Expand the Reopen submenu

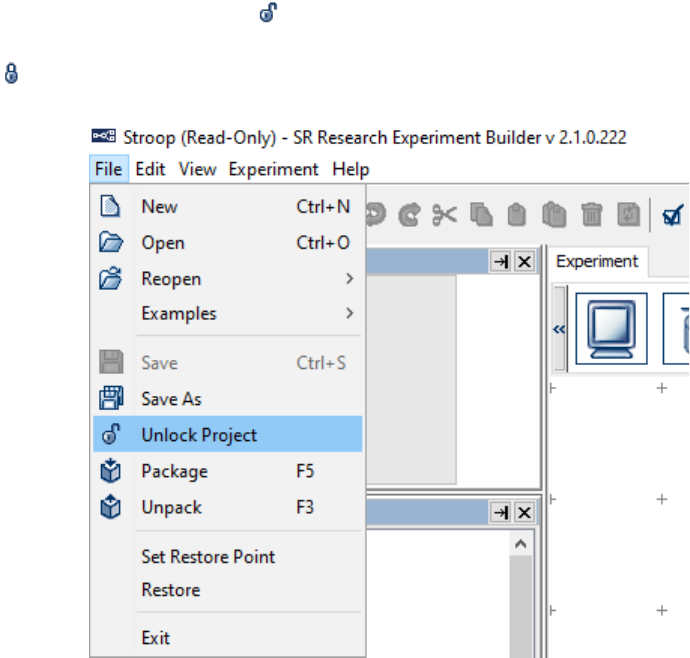click(228, 279)
